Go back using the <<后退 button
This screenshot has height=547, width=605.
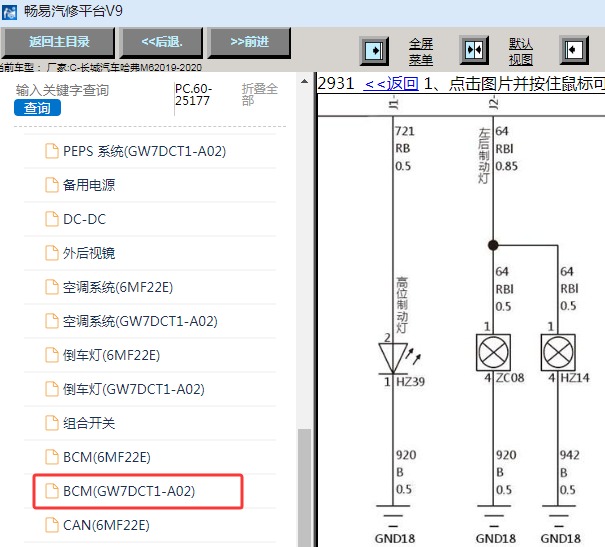pyautogui.click(x=162, y=42)
